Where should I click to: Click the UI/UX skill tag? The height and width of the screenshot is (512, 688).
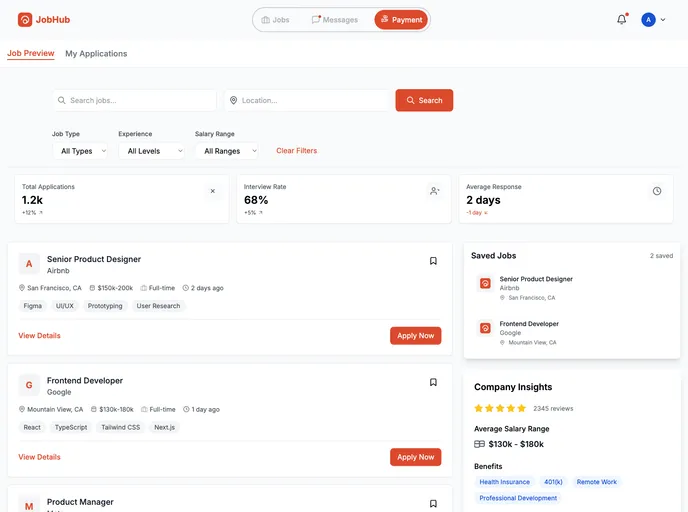click(65, 306)
